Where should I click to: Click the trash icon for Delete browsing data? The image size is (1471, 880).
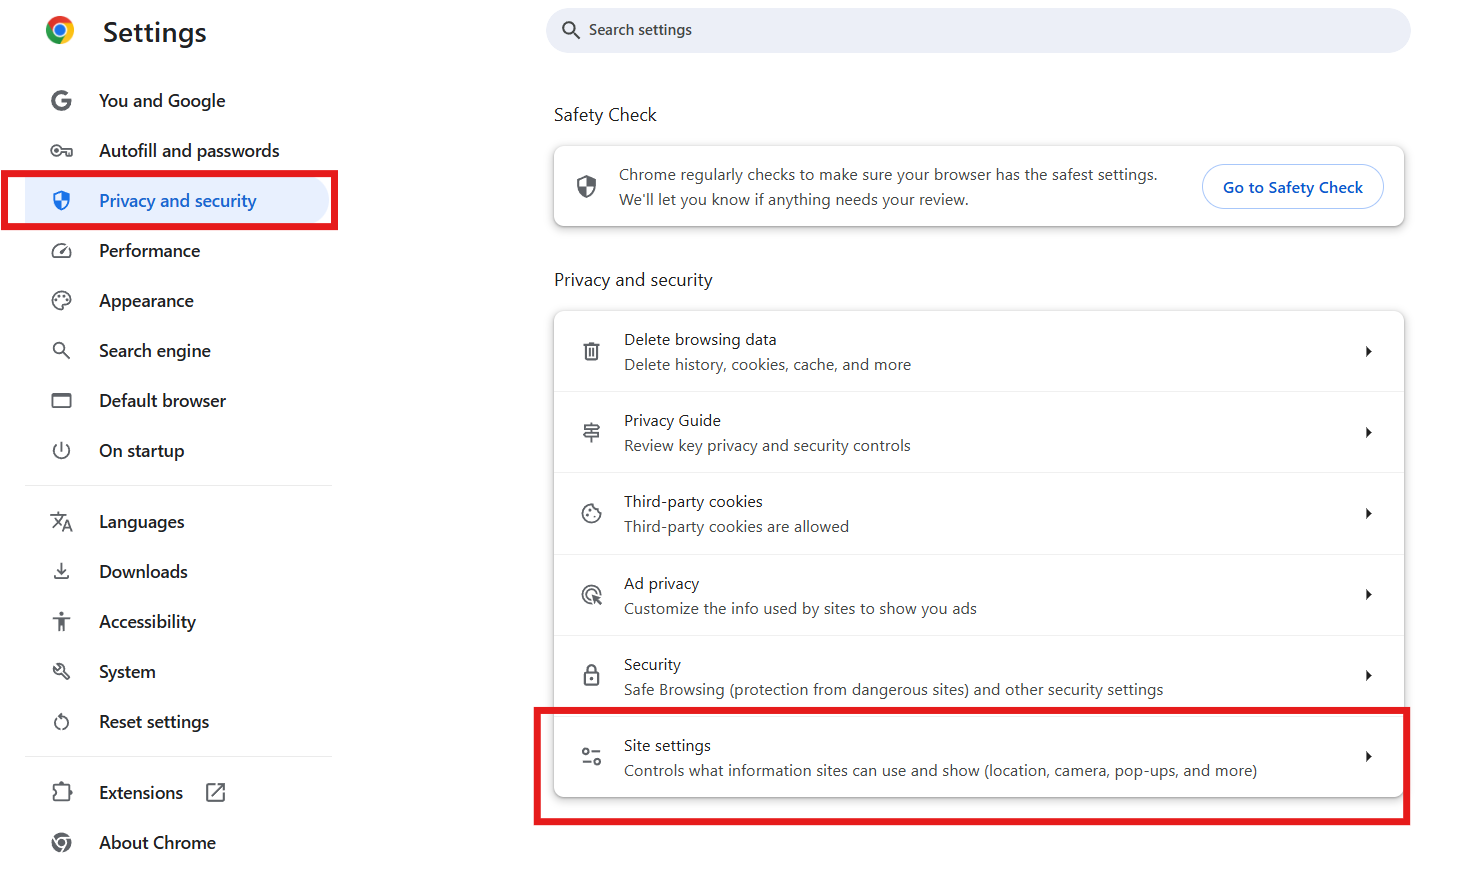click(x=591, y=352)
